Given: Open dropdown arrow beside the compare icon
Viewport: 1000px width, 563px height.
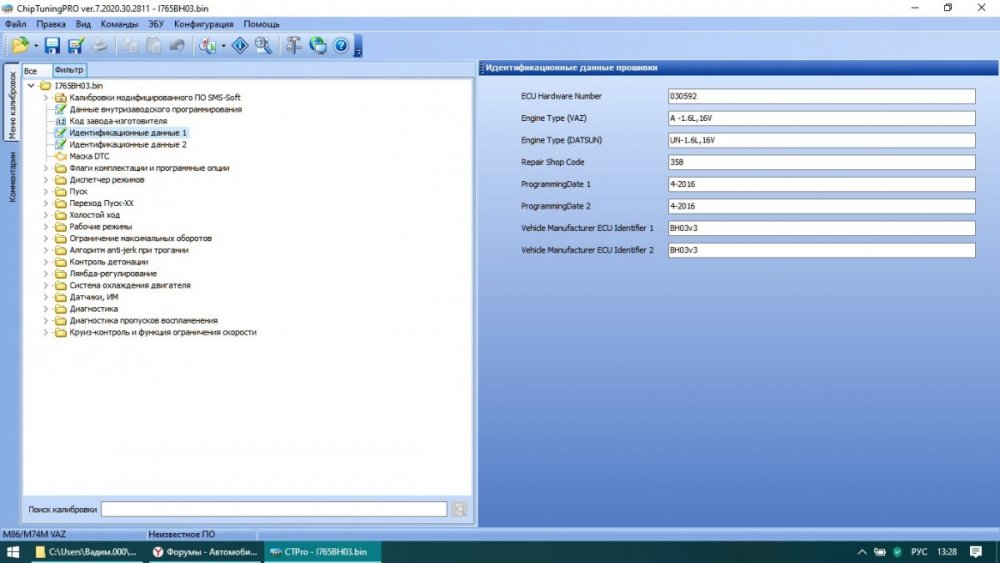Looking at the screenshot, I should tap(223, 46).
